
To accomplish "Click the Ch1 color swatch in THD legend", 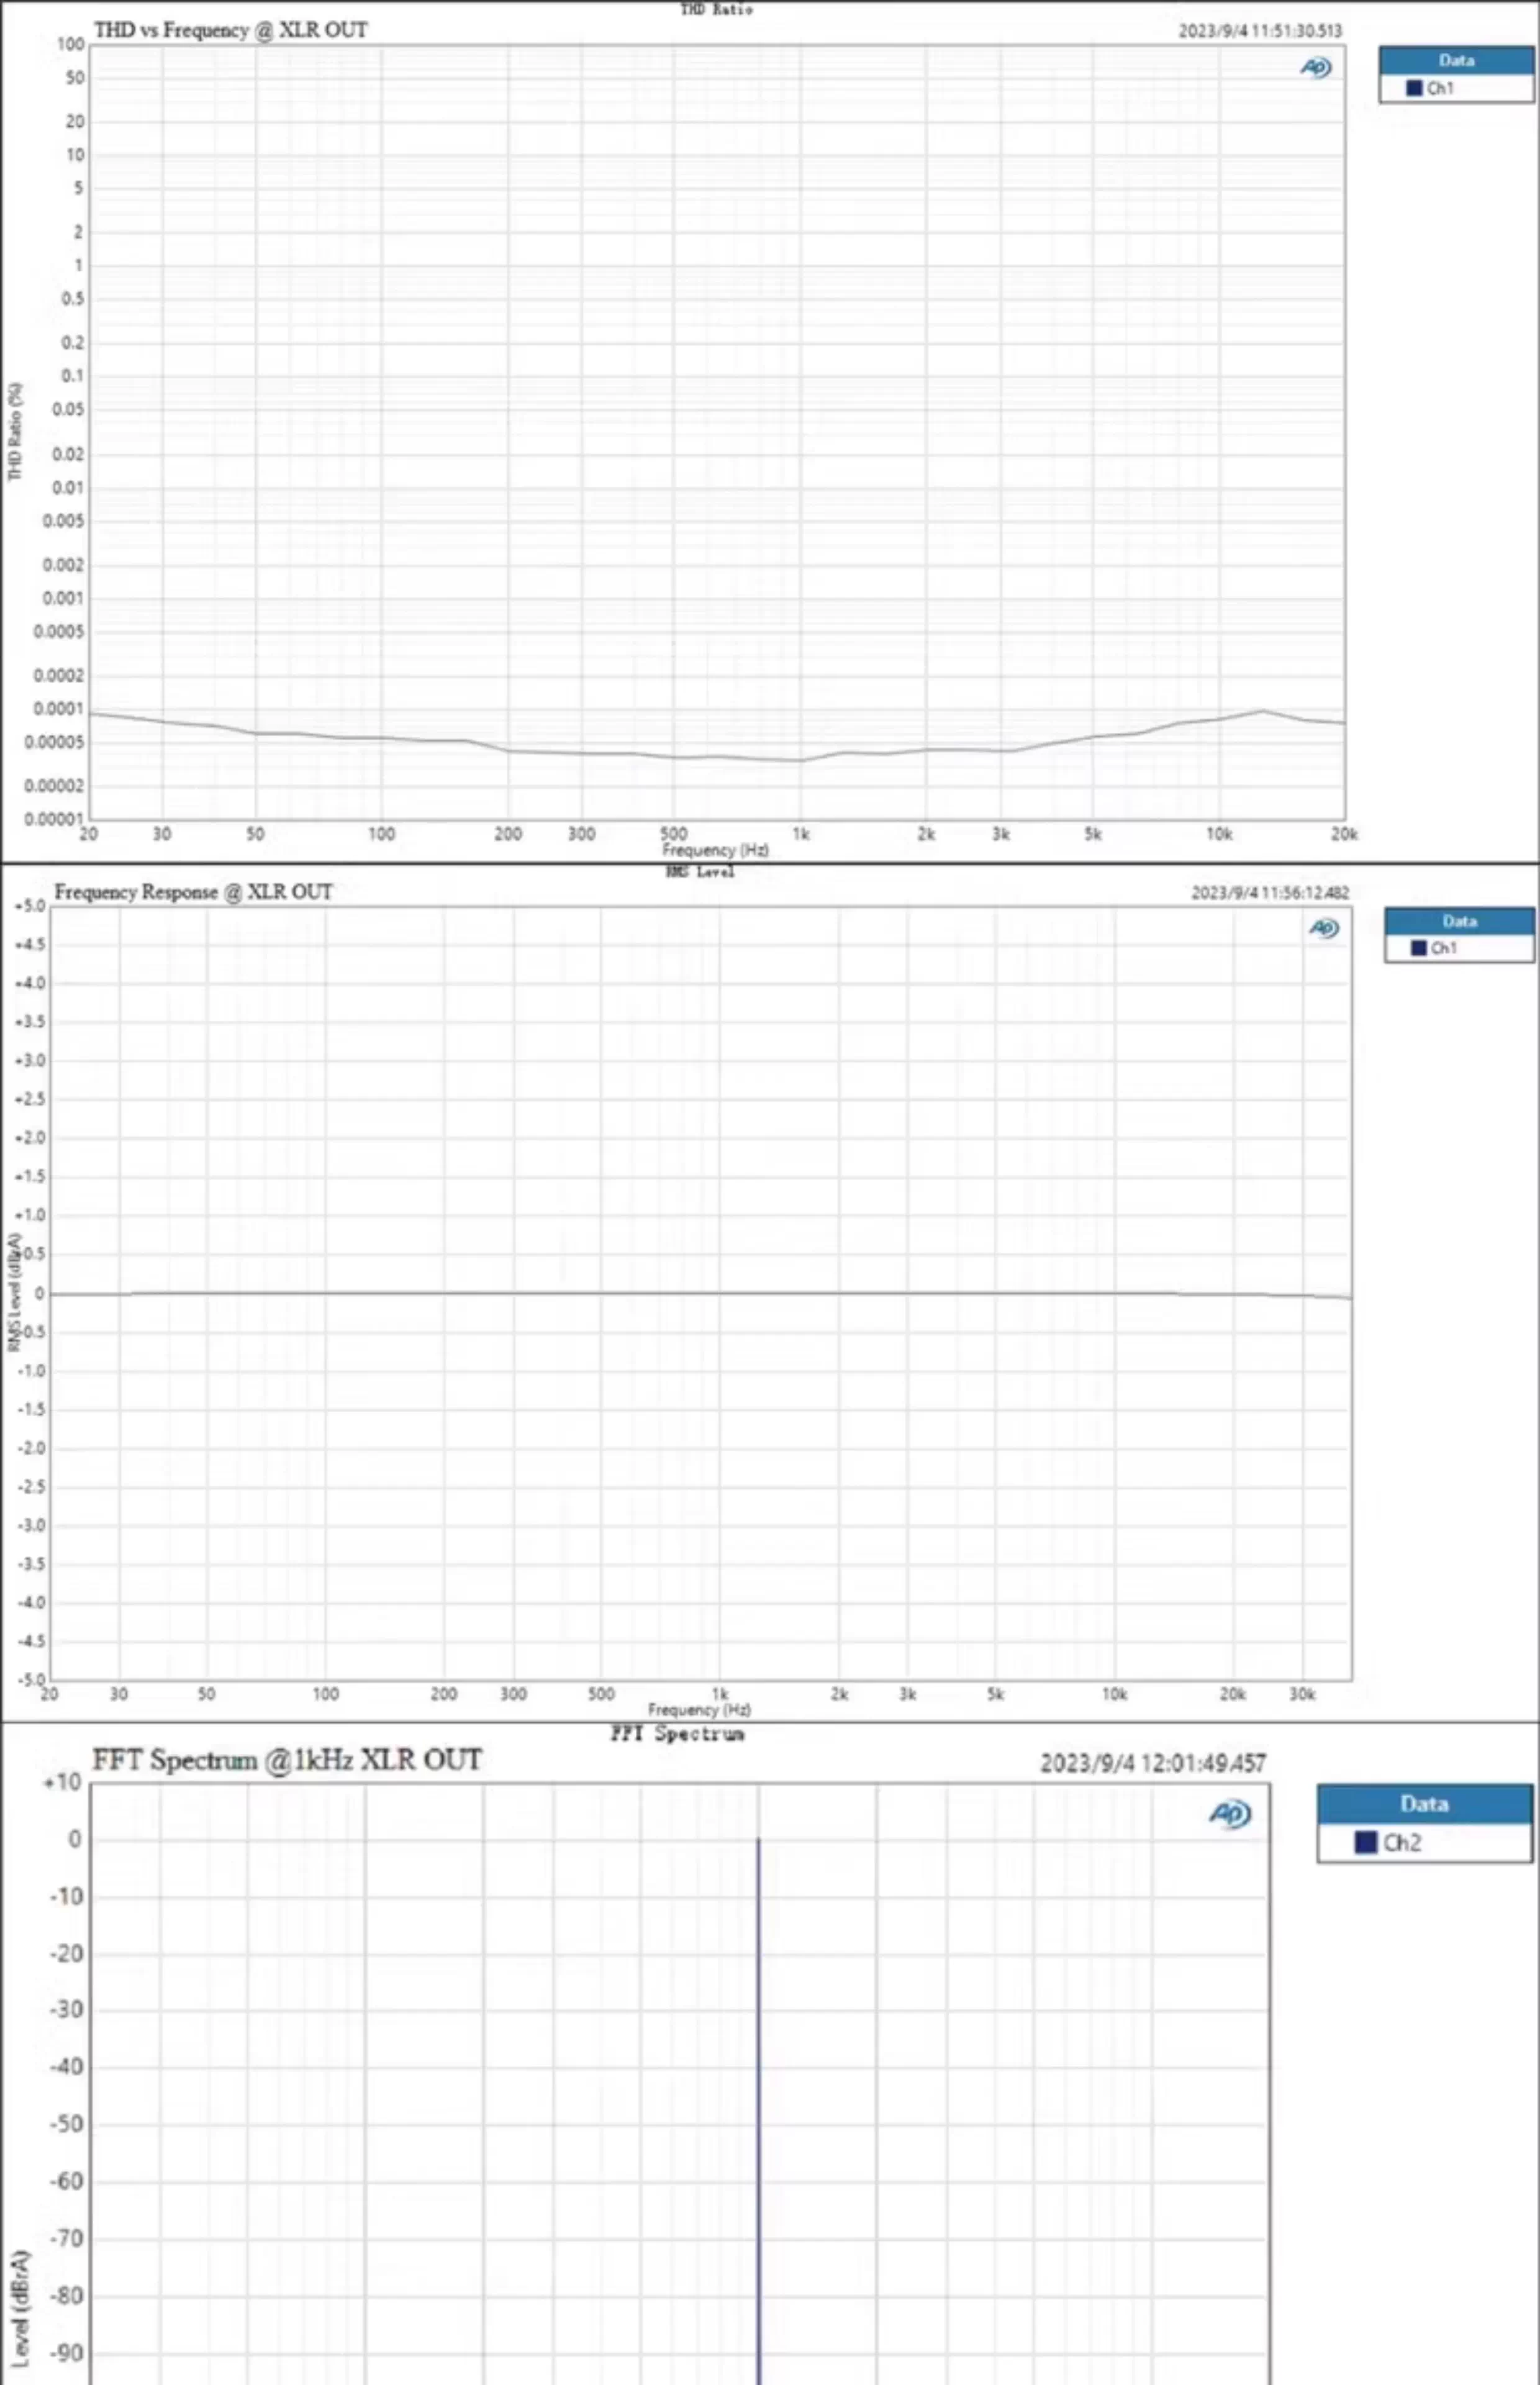I will (1414, 88).
